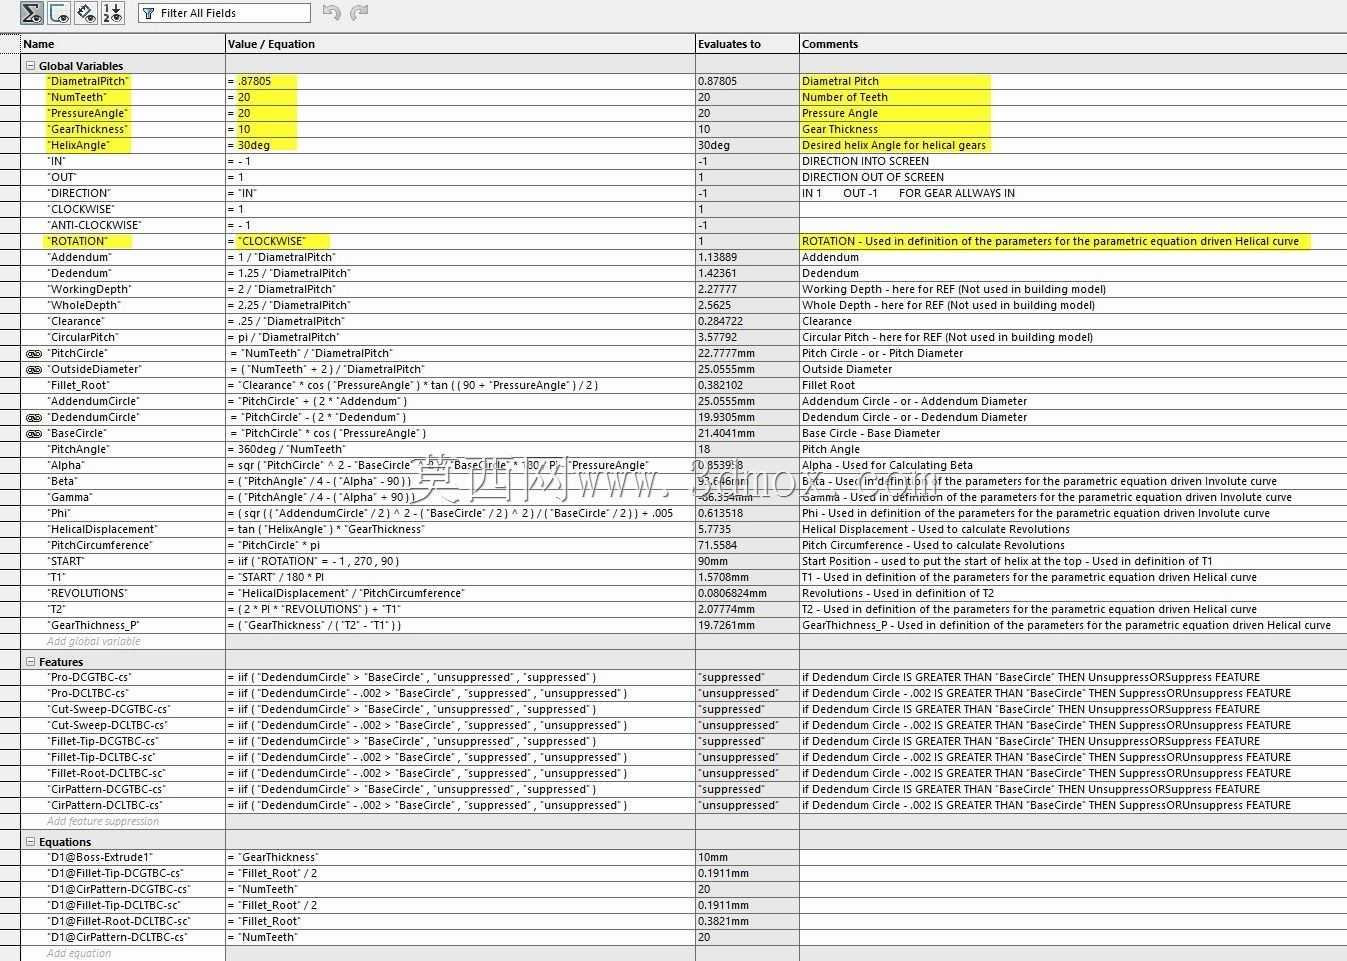This screenshot has width=1347, height=961.
Task: Select the "ROTATION" variable name
Action: [77, 242]
